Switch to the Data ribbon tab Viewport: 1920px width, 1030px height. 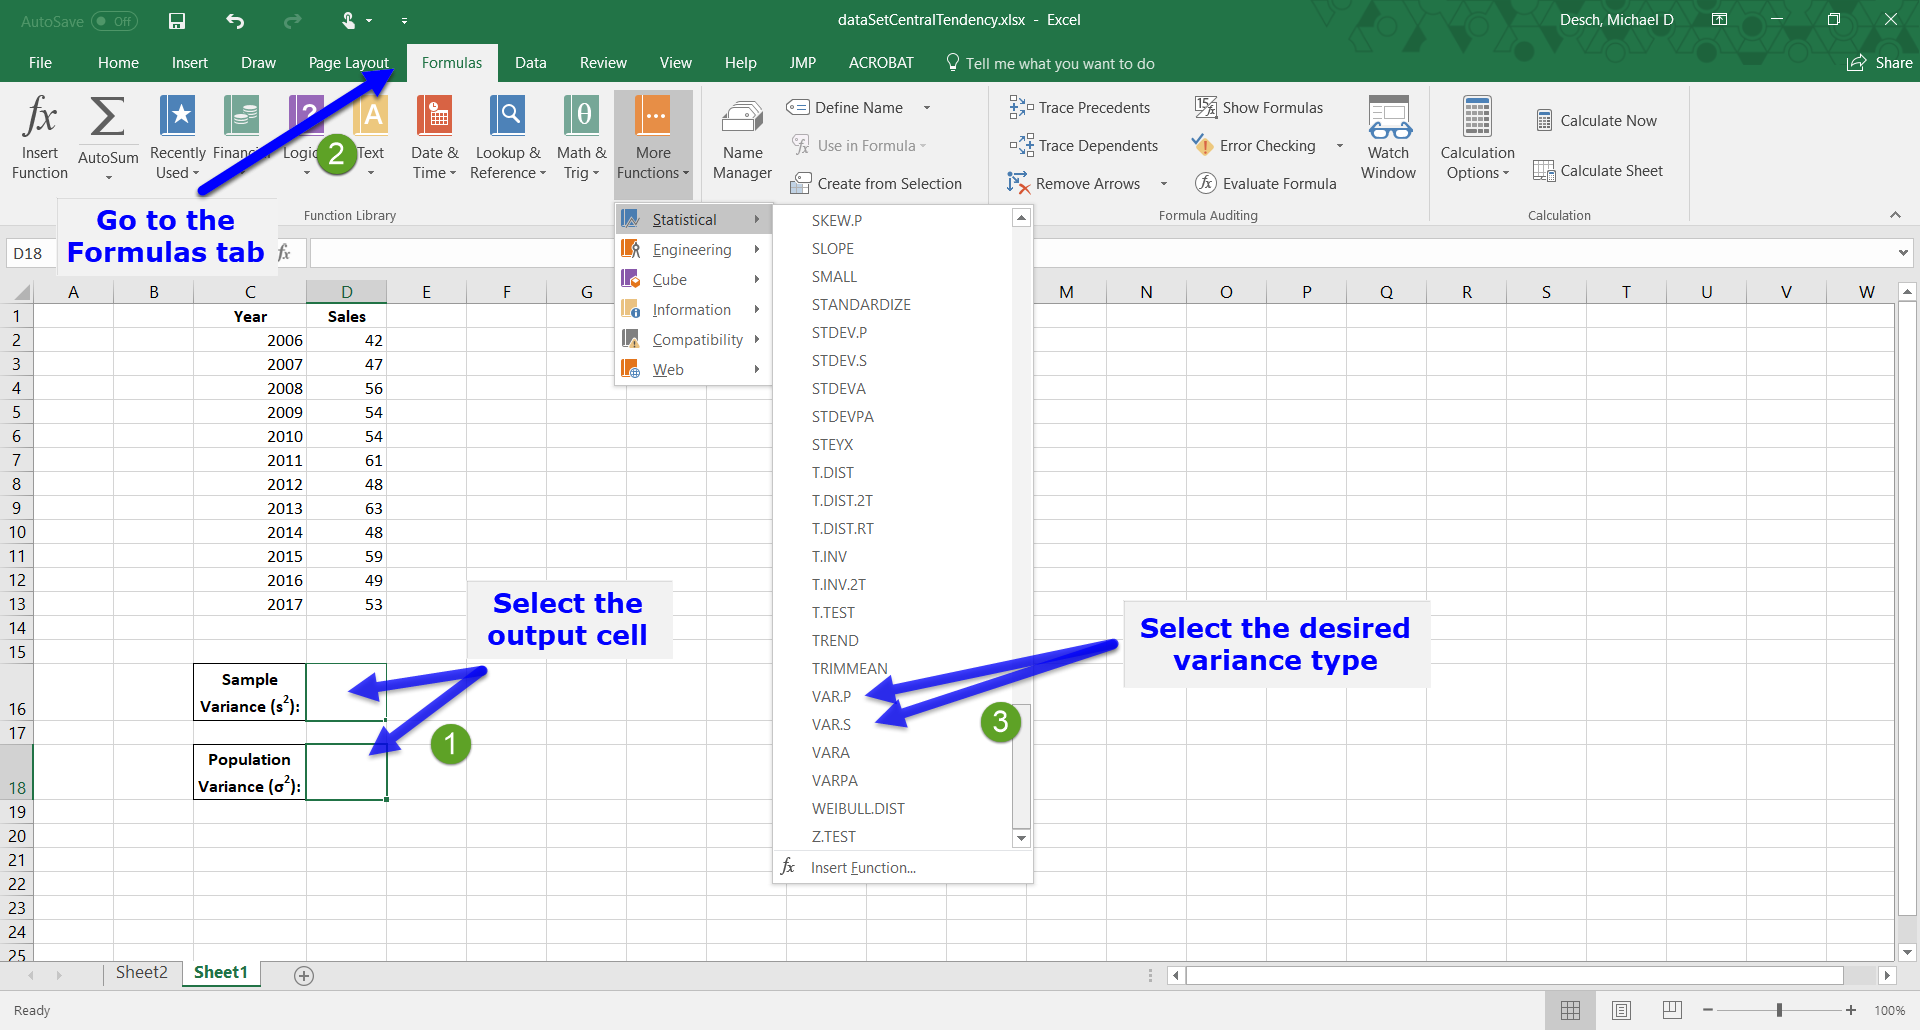(x=530, y=63)
